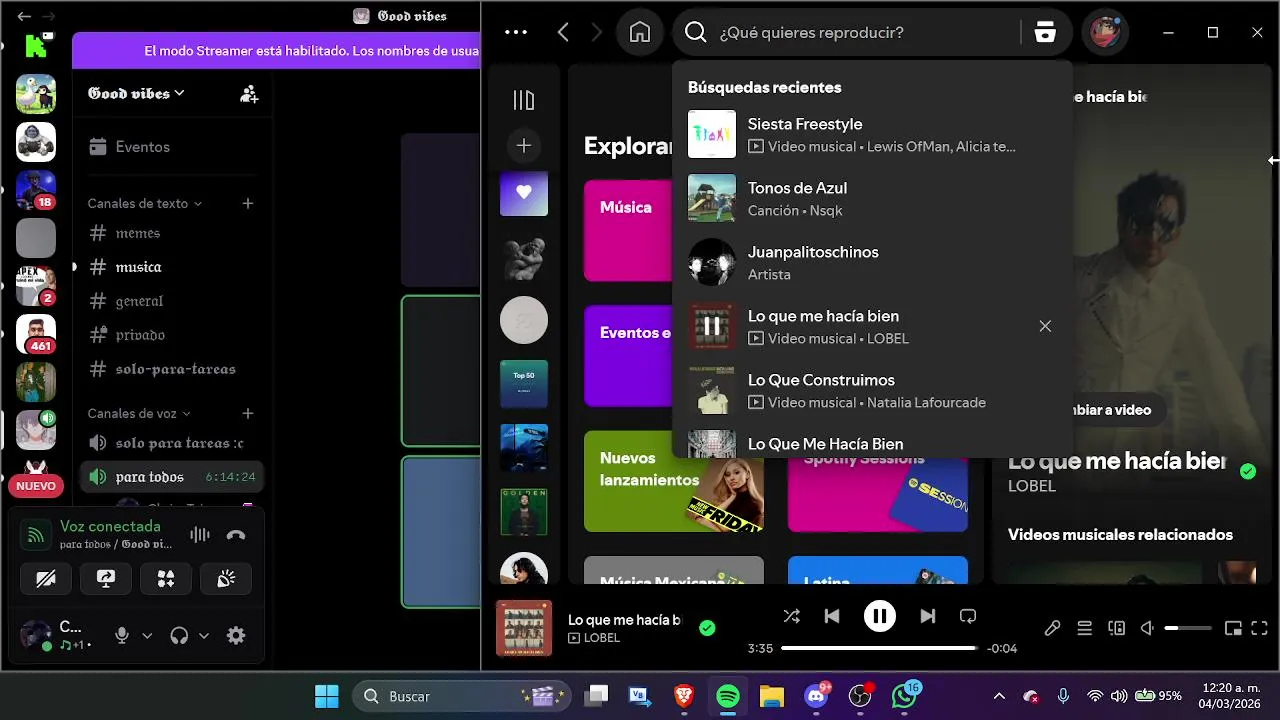
Task: Open Discord soundboard
Action: pos(226,579)
